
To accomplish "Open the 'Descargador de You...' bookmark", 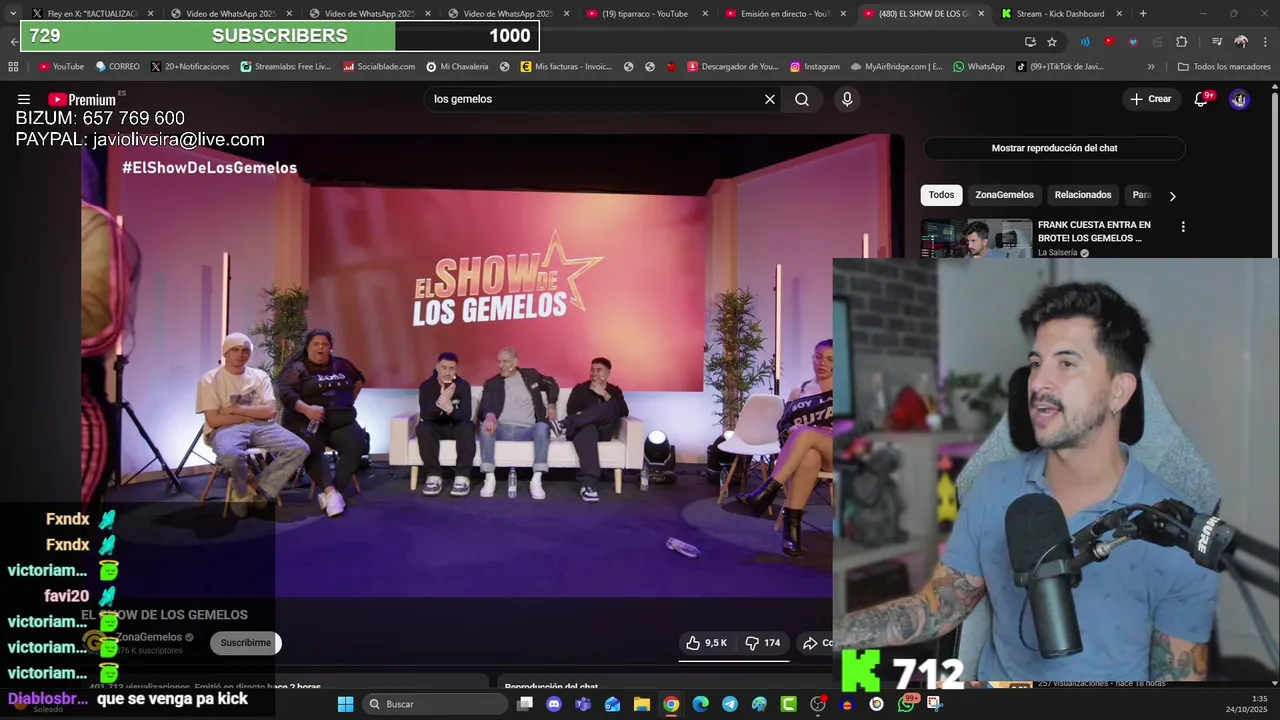I will coord(733,67).
